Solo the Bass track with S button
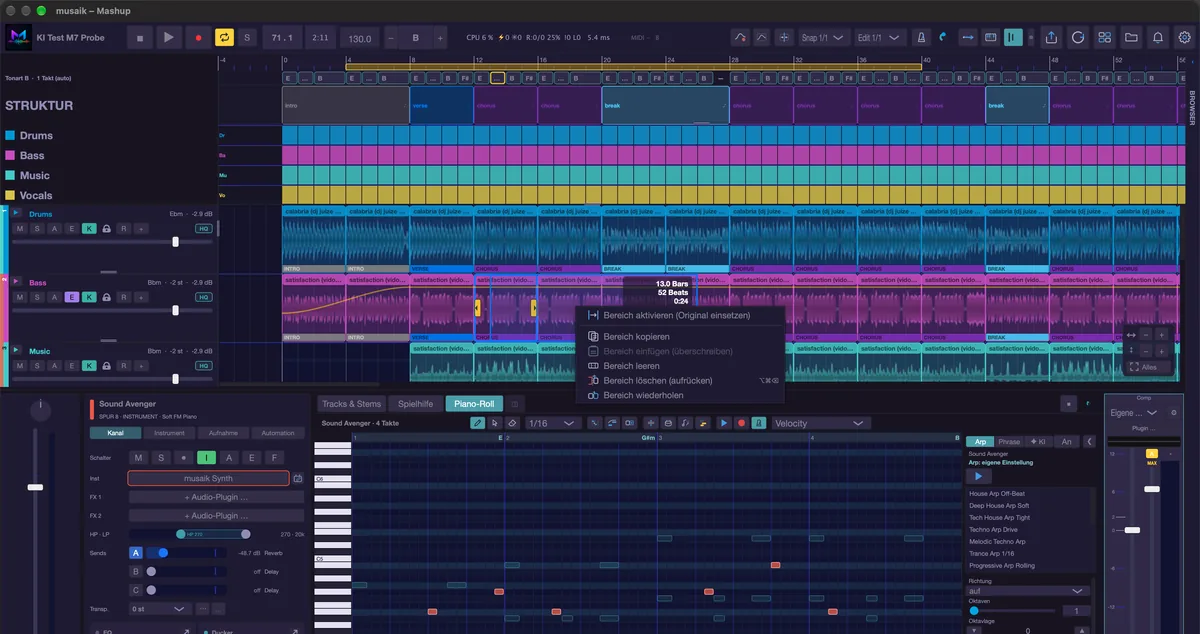The width and height of the screenshot is (1200, 634). [x=36, y=297]
